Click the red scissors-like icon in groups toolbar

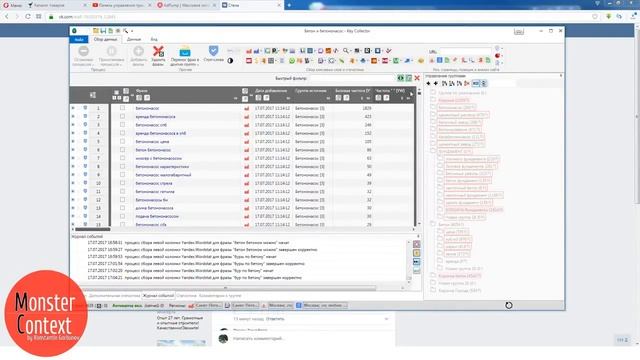(x=467, y=83)
